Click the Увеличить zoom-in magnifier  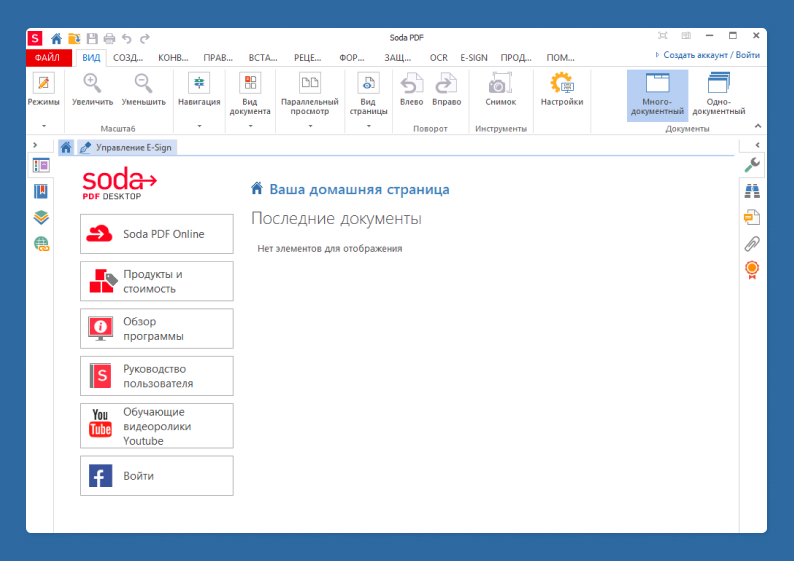tap(92, 89)
